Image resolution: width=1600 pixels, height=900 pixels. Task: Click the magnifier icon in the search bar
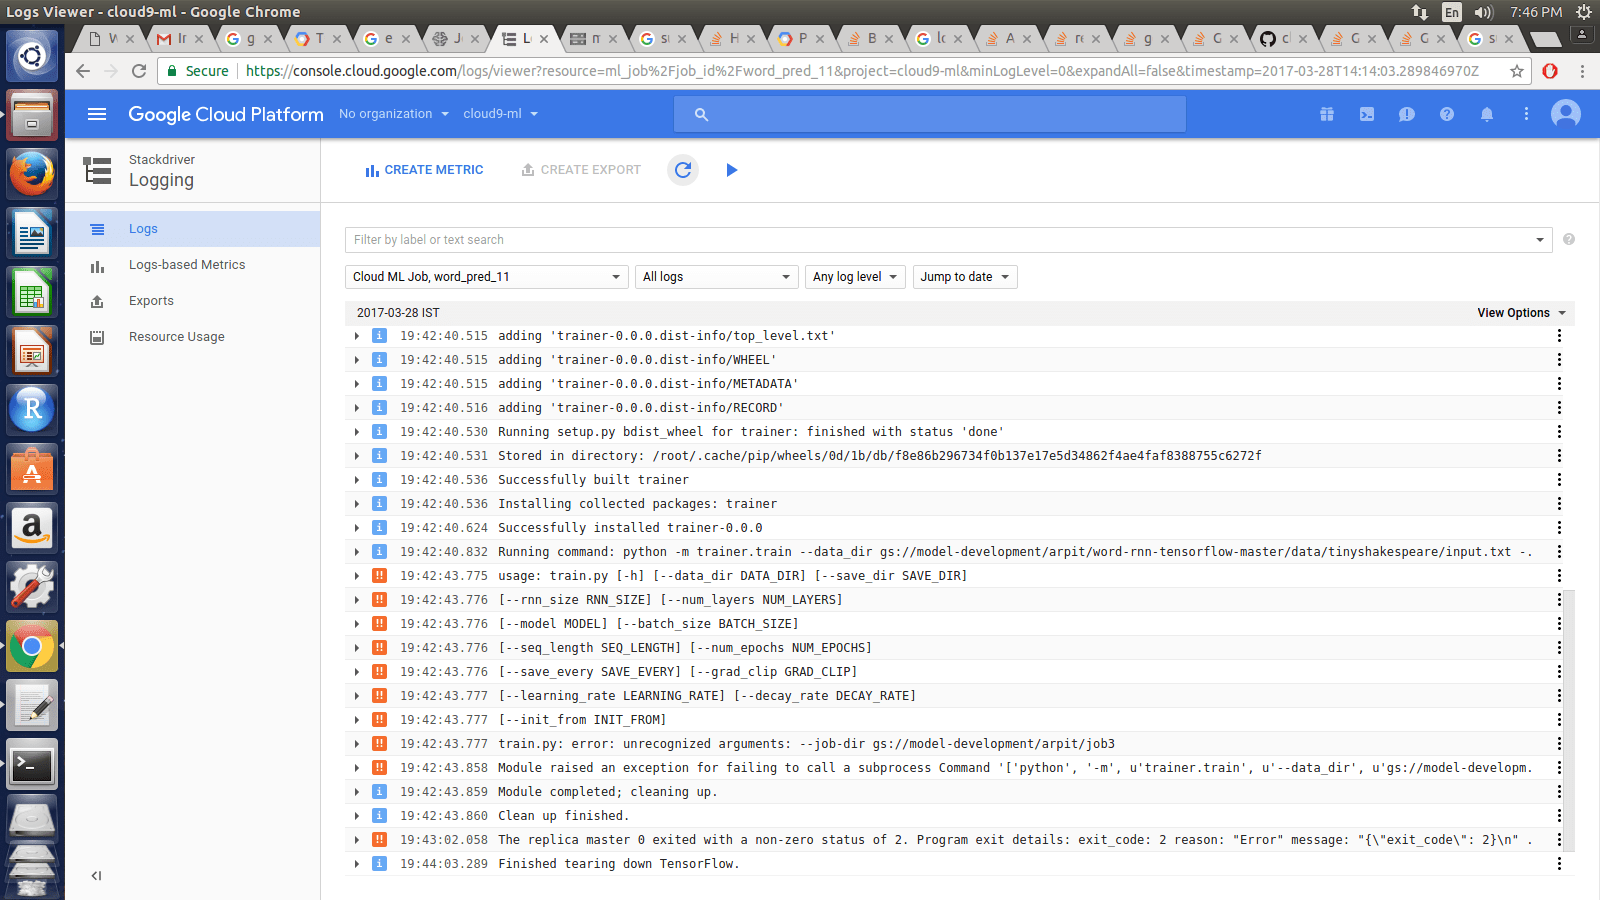[701, 115]
